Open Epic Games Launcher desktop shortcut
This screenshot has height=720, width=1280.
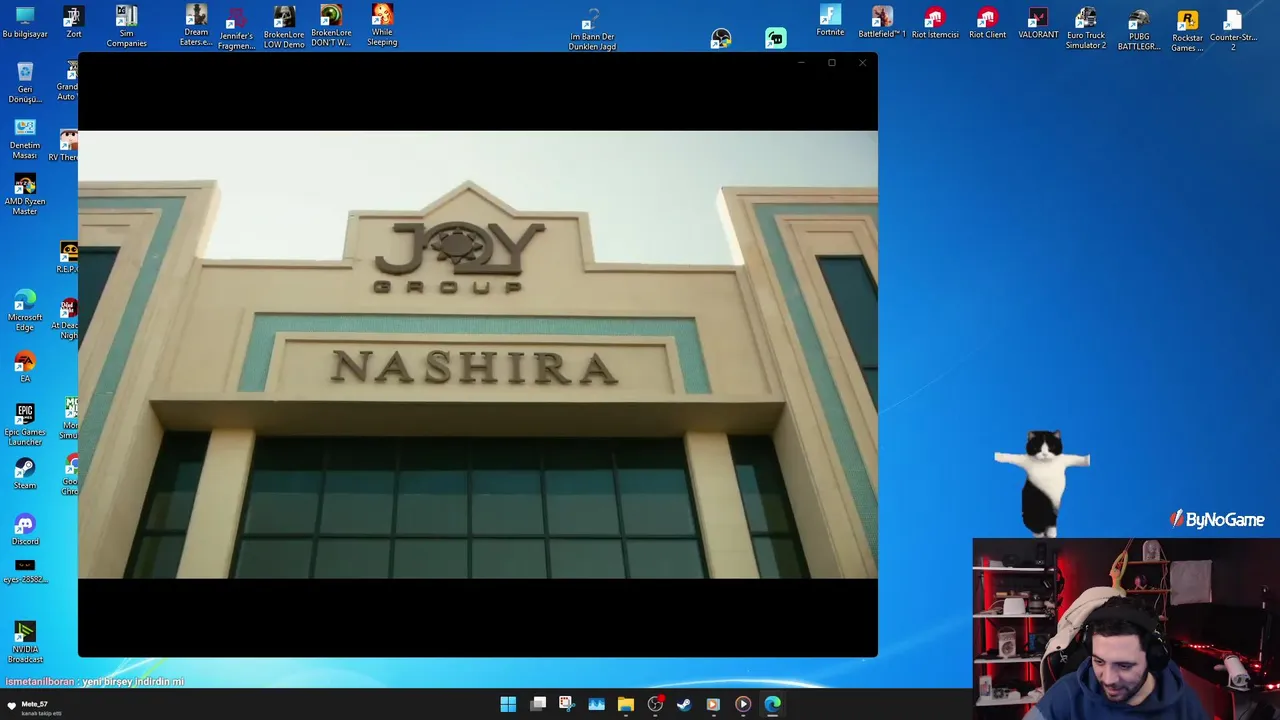(x=25, y=424)
